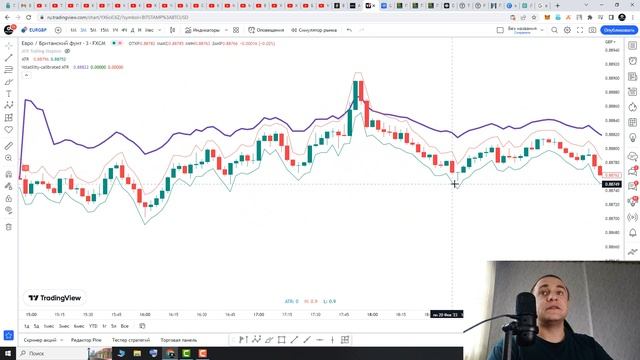This screenshot has height=360, width=640.
Task: Expand the Indicators favorites dropdown arrow
Action: 226,30
